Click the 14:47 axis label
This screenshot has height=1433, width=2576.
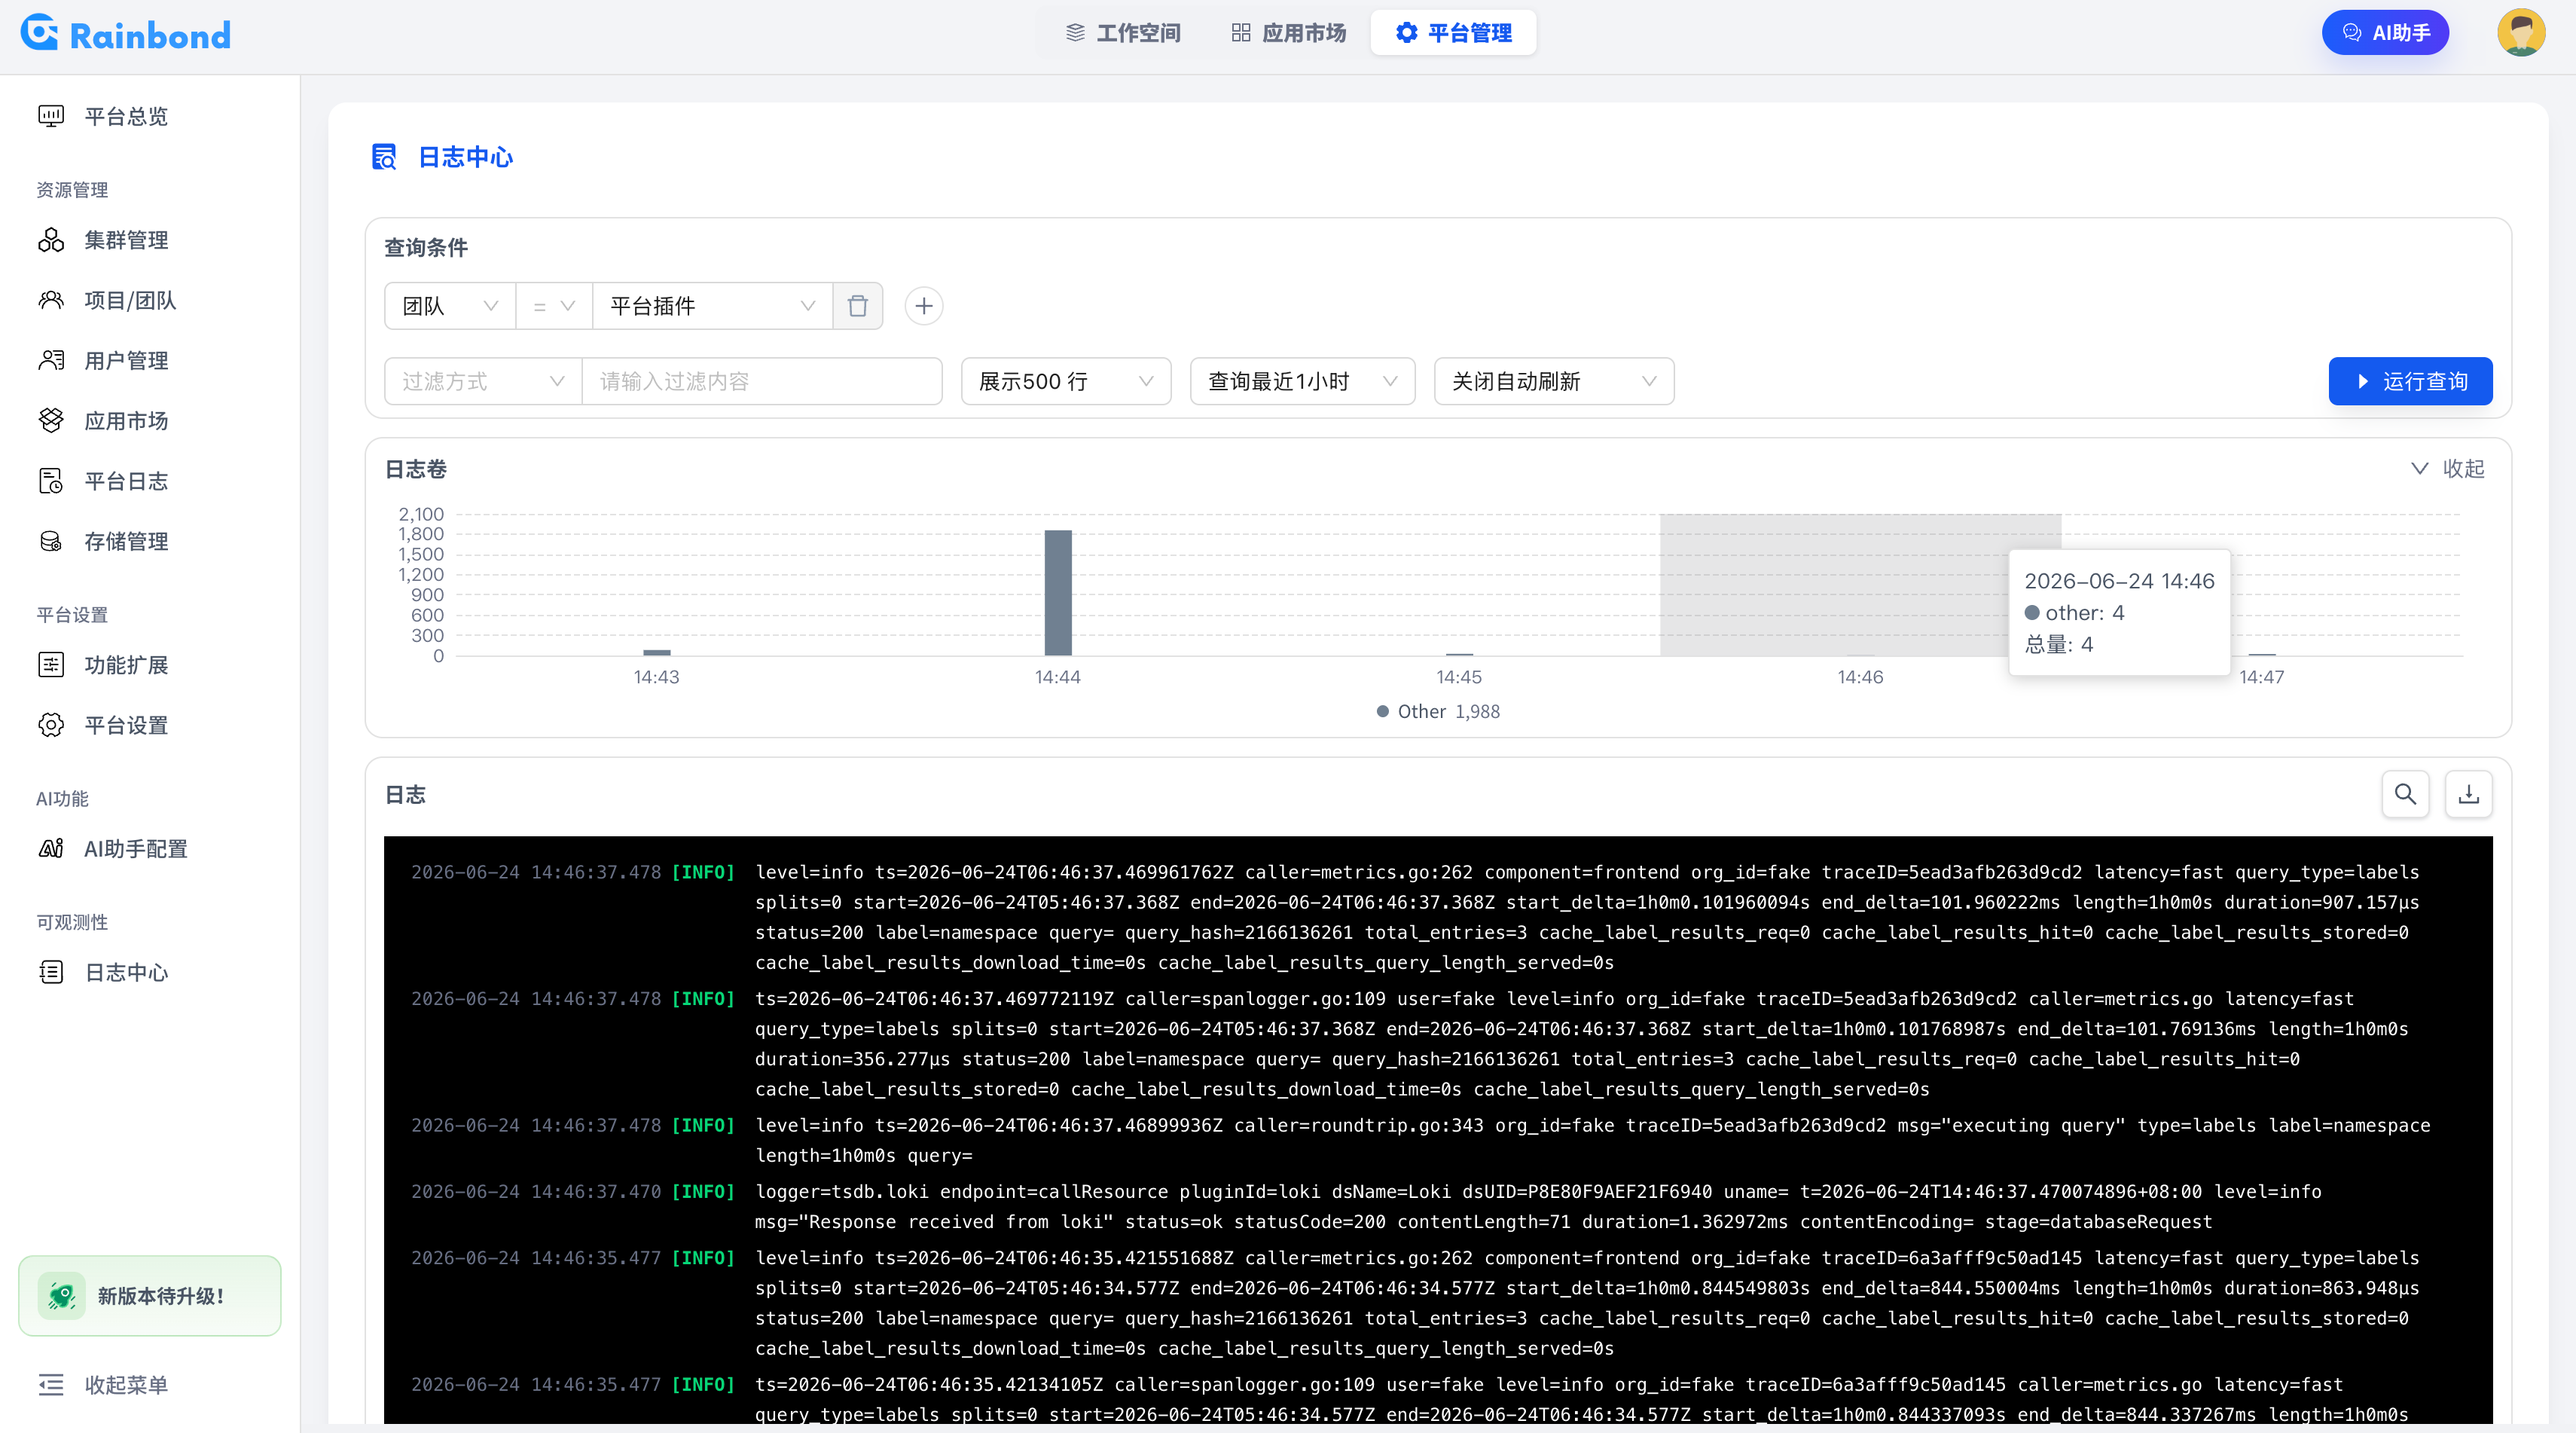pos(2262,677)
